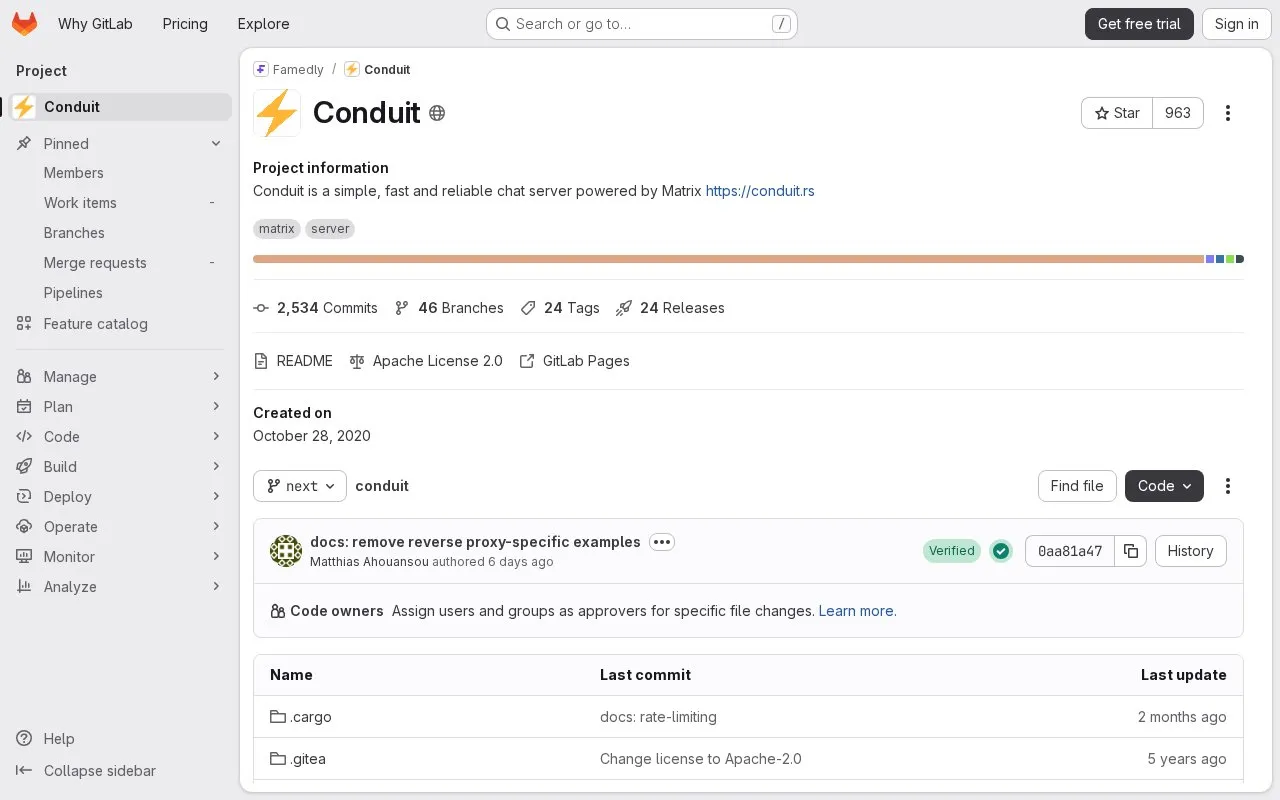The image size is (1280, 800).
Task: Collapse the sidebar
Action: point(87,771)
